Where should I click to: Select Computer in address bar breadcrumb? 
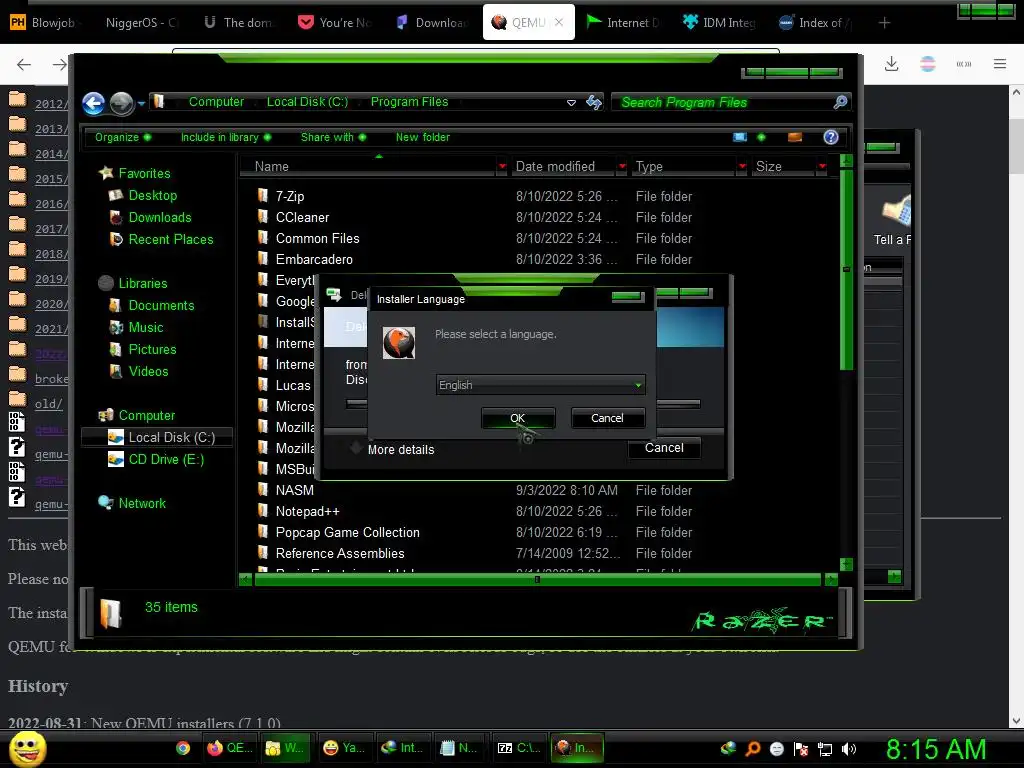pyautogui.click(x=216, y=102)
